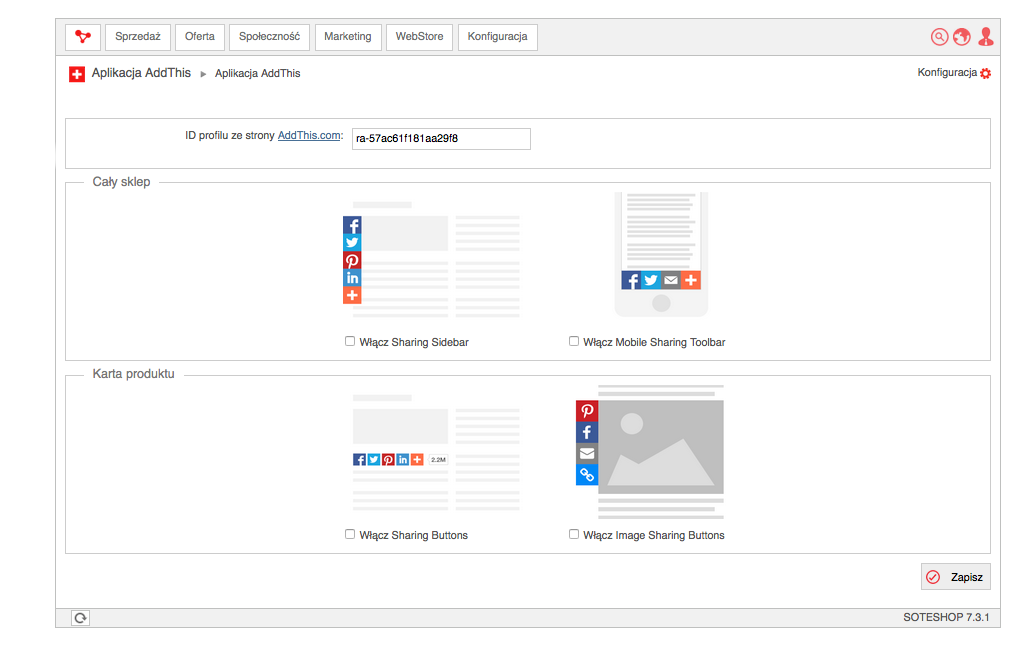Focus the AddThis profile ID input field

click(441, 139)
